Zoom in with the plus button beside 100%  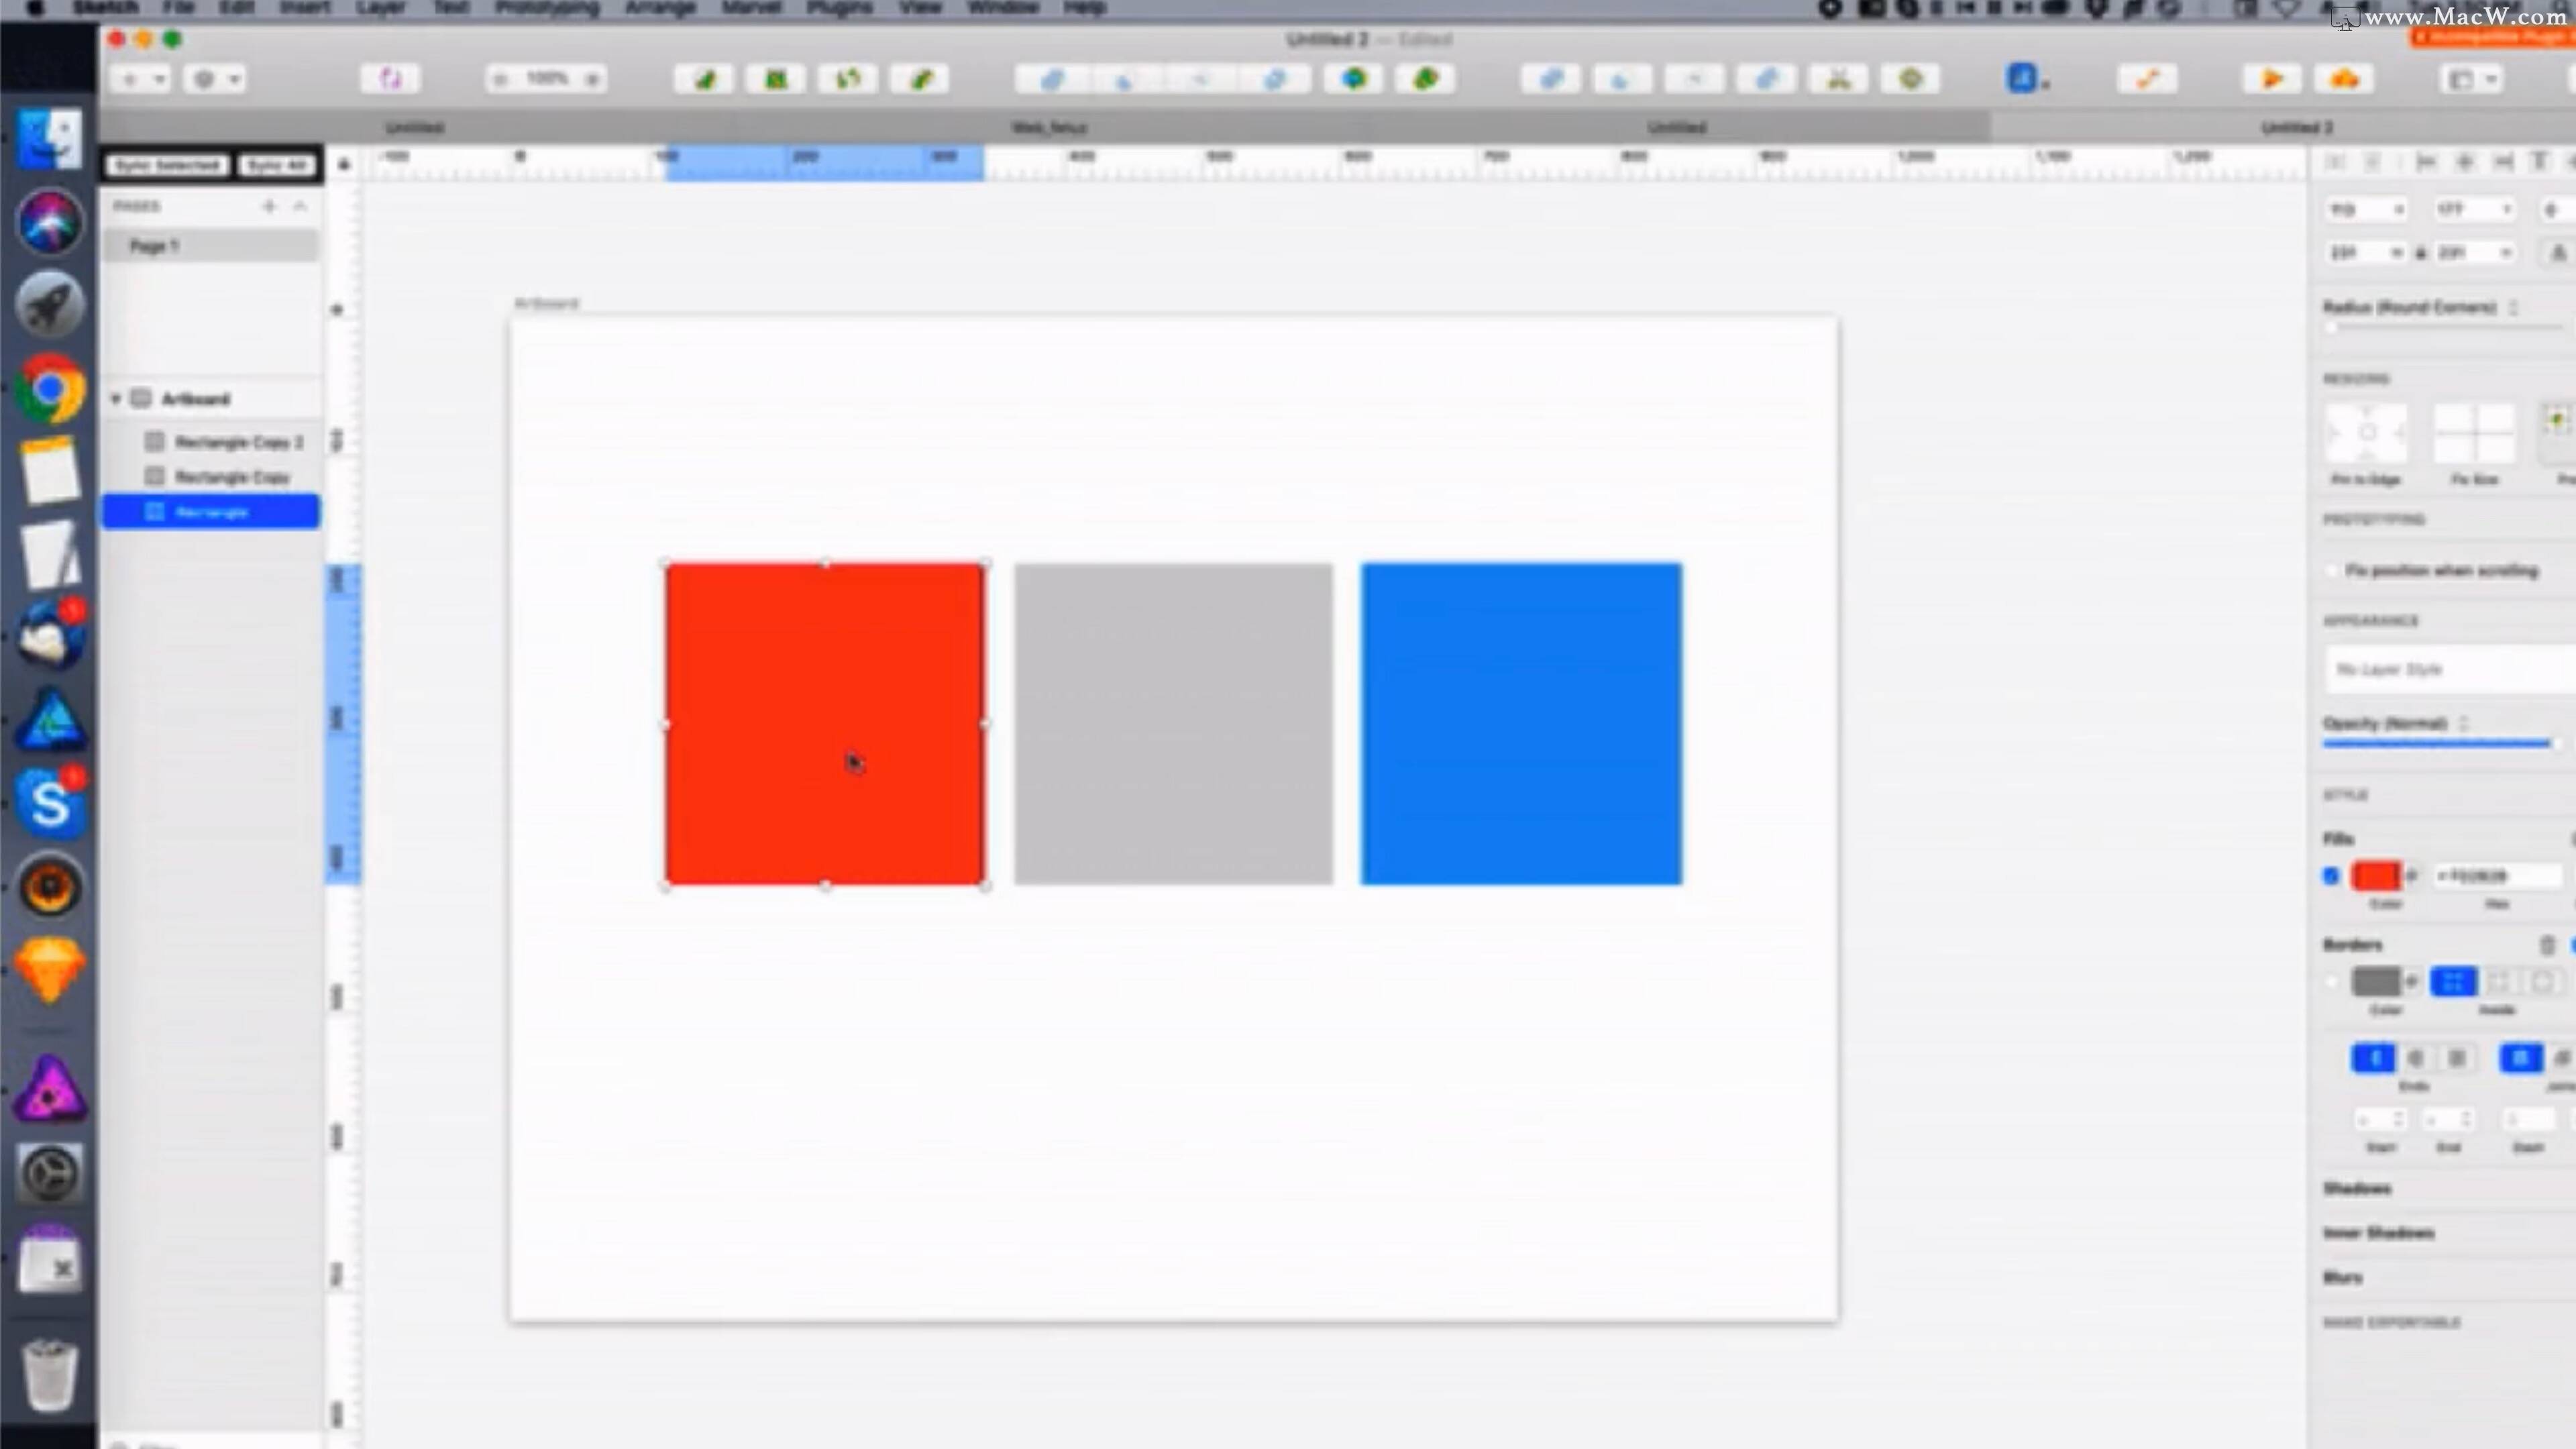592,79
